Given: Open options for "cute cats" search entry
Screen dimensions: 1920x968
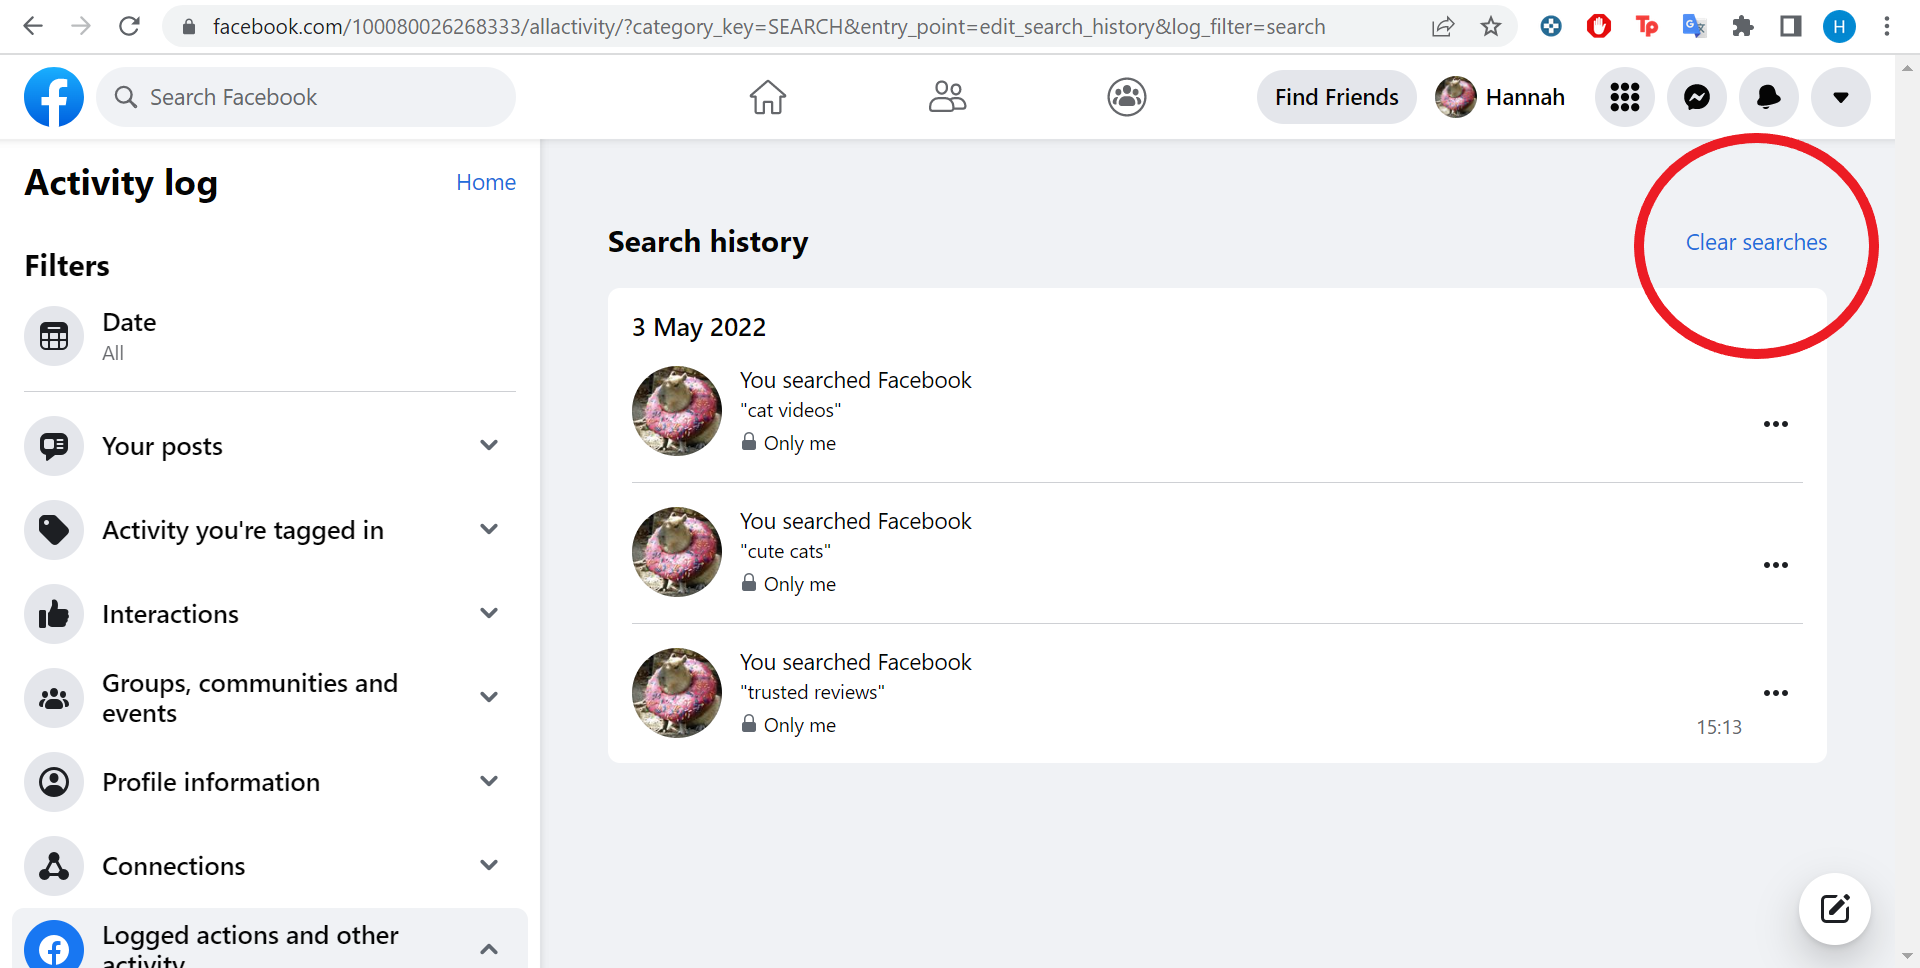Looking at the screenshot, I should point(1776,565).
